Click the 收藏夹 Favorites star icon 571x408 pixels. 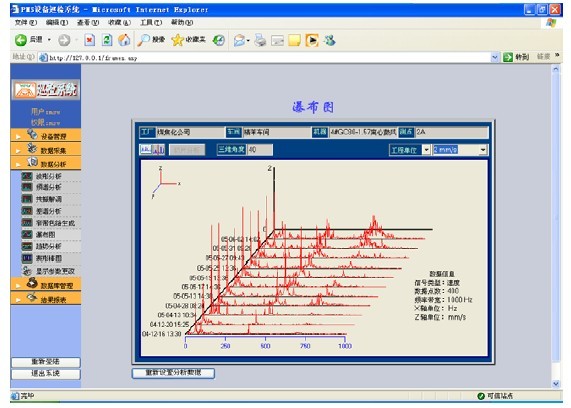[x=177, y=40]
